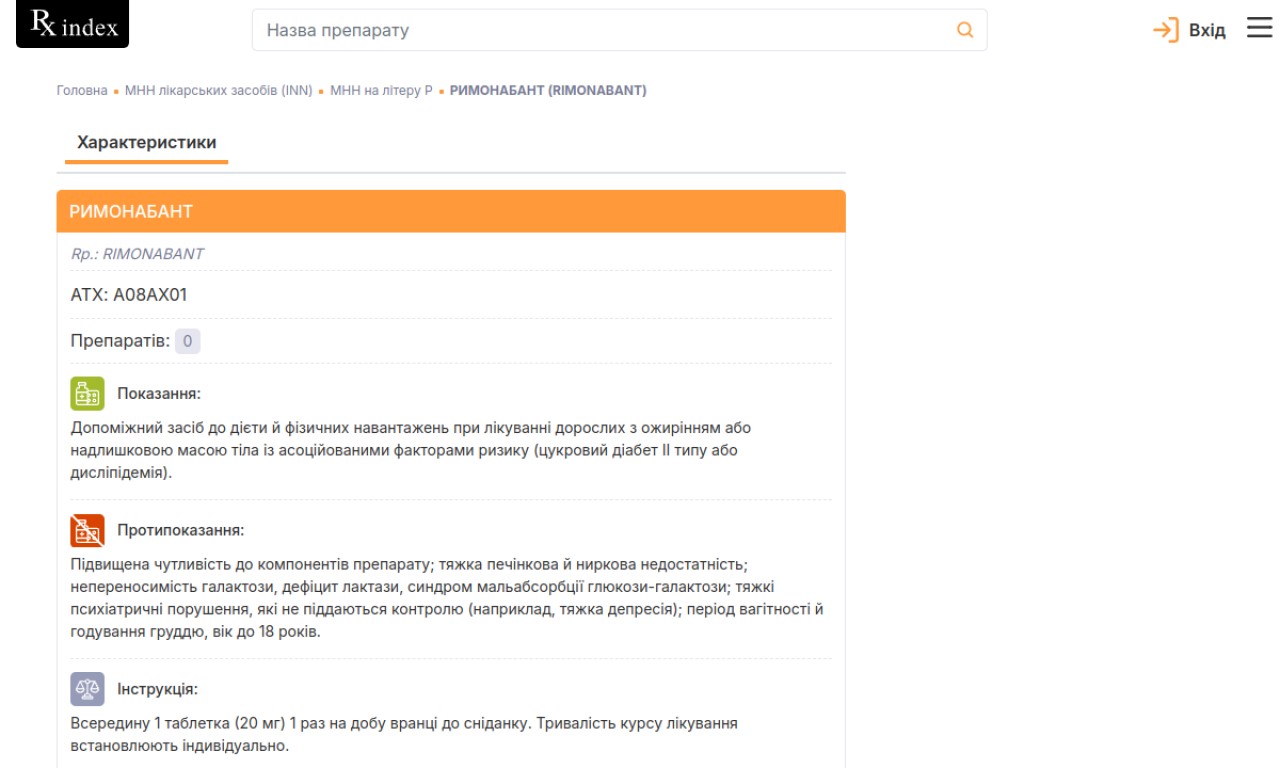
Task: Open the hamburger menu
Action: (x=1259, y=29)
